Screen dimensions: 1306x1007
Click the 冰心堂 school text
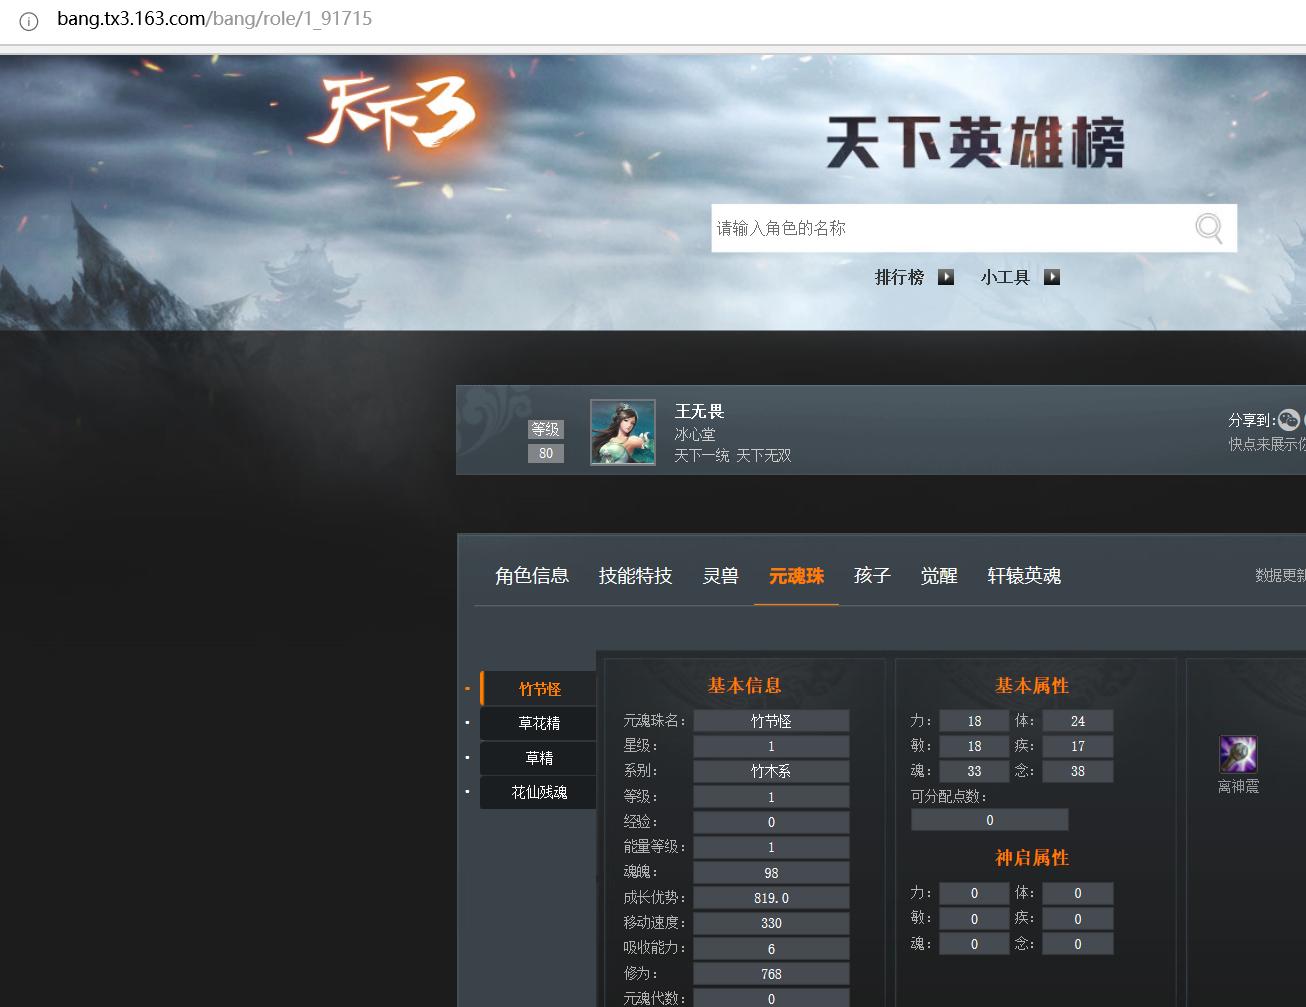pyautogui.click(x=695, y=434)
